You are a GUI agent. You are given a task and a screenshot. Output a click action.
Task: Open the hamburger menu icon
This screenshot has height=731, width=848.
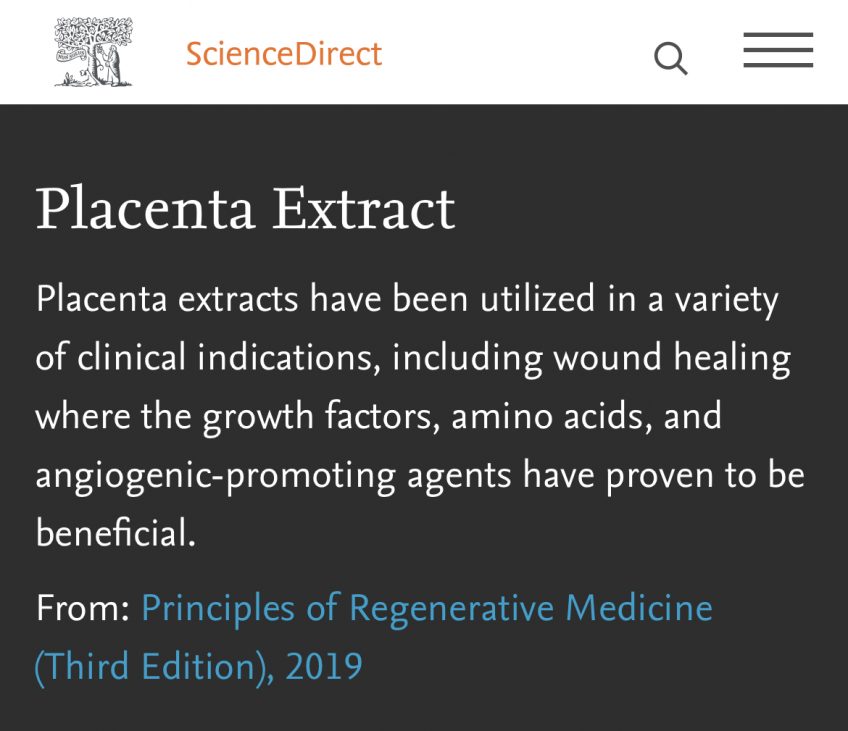click(778, 50)
